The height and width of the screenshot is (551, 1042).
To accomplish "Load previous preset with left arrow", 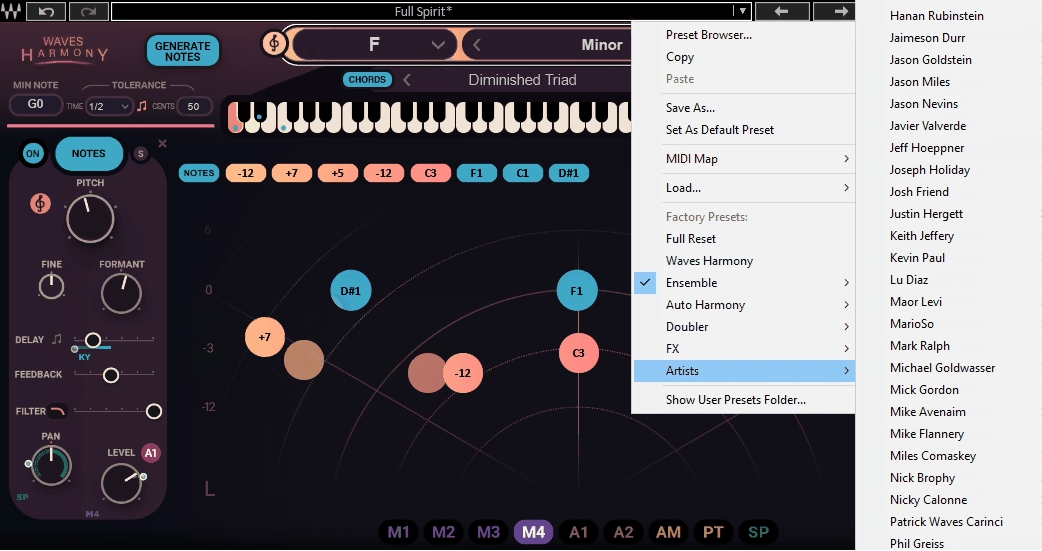I will [782, 11].
